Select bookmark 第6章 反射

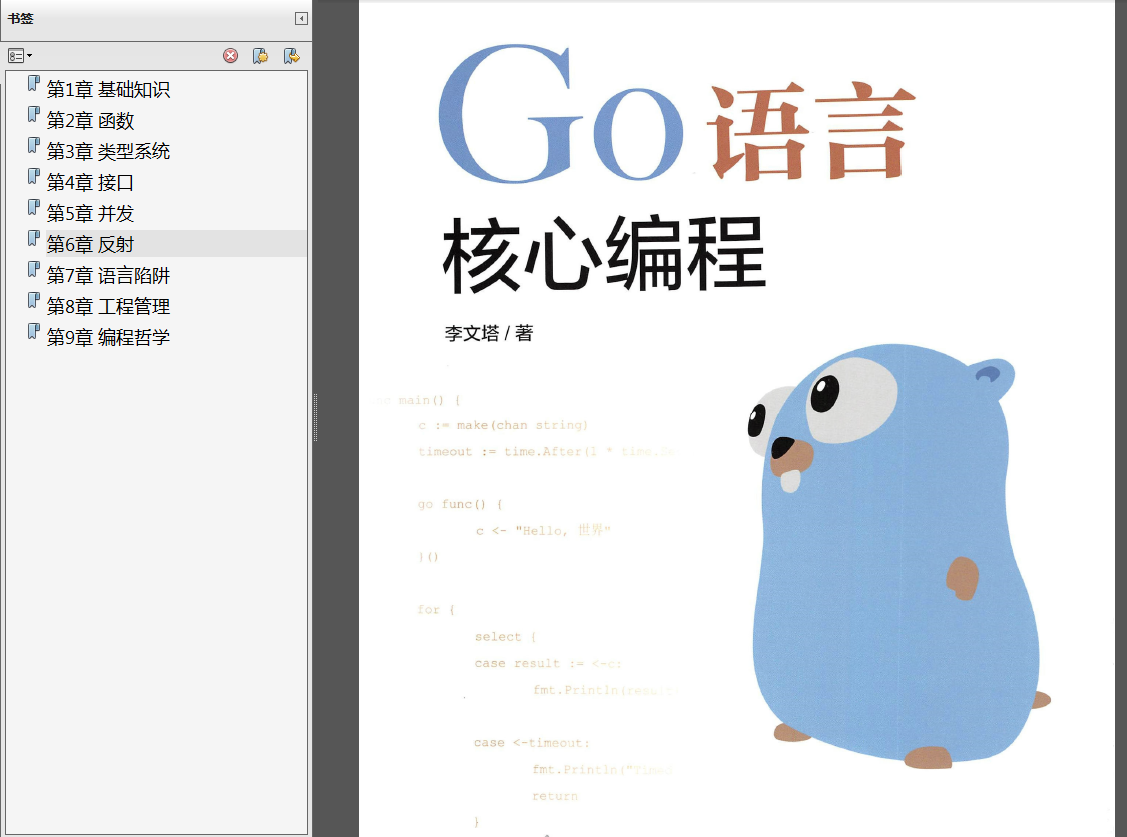pyautogui.click(x=91, y=244)
